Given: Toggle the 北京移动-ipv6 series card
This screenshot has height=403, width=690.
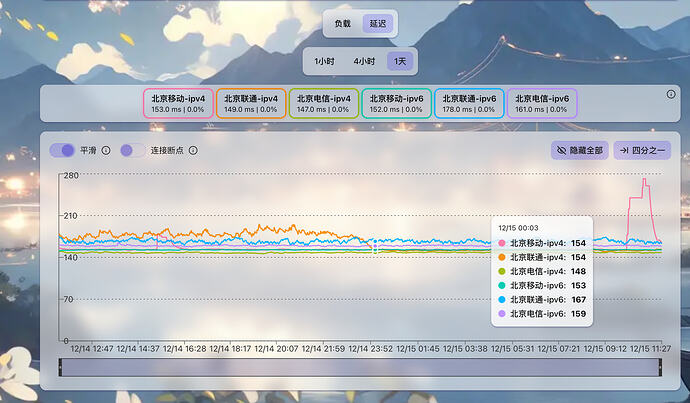Looking at the screenshot, I should coord(396,103).
